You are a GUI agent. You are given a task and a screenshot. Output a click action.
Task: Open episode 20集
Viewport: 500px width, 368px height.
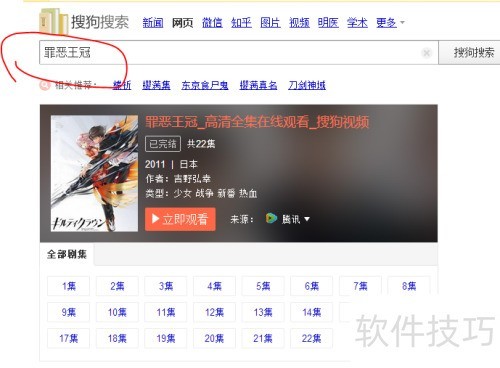(214, 338)
